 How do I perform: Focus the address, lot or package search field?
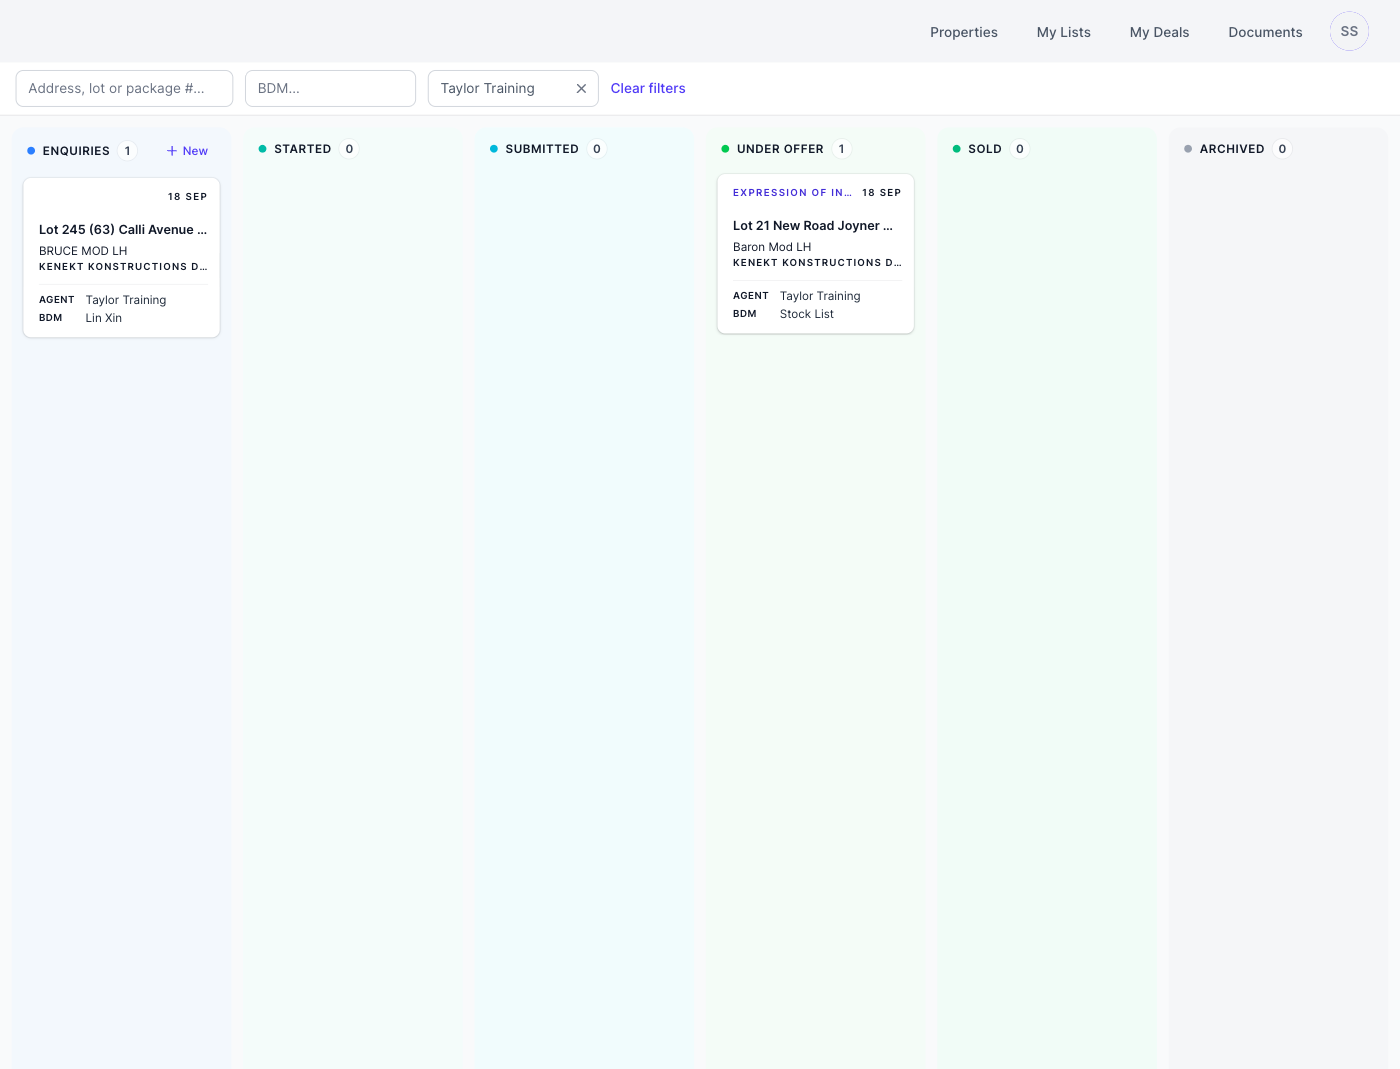coord(124,88)
